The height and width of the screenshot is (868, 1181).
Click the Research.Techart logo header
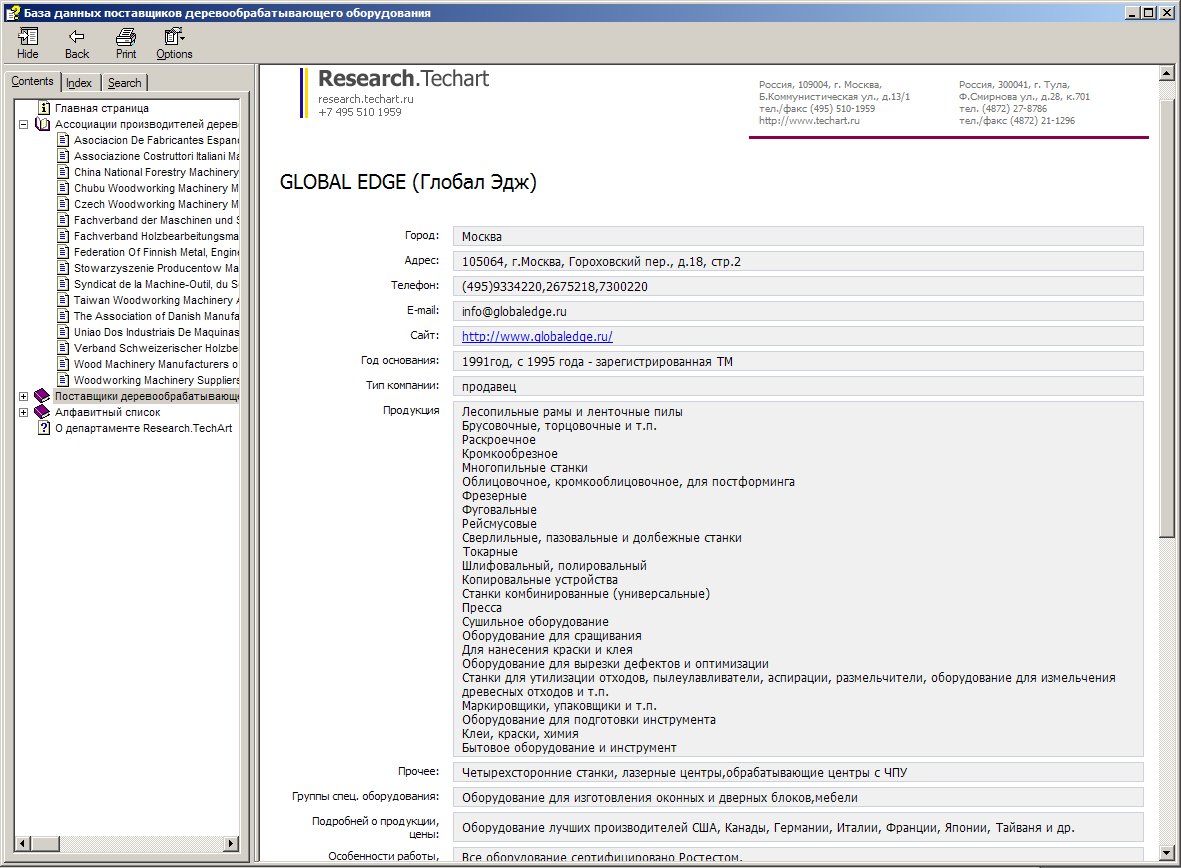[x=404, y=78]
